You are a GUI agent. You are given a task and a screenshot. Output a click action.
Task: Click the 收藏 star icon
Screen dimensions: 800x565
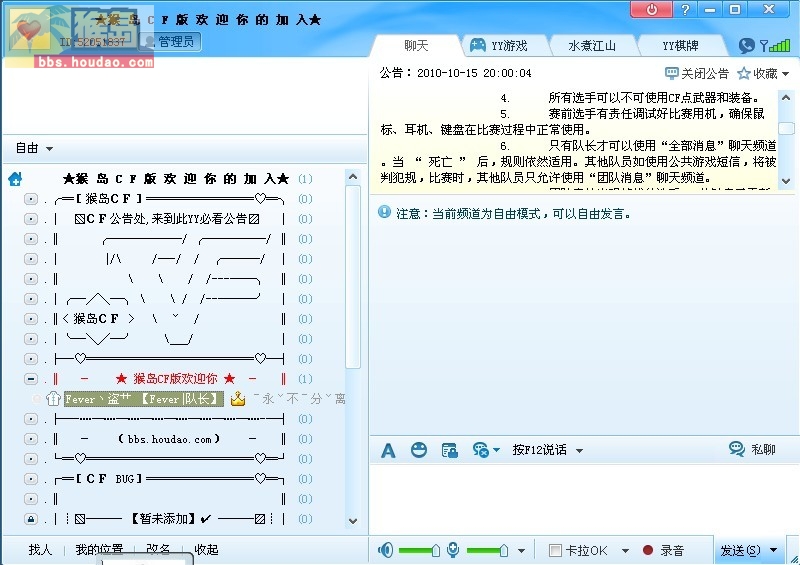[x=743, y=73]
